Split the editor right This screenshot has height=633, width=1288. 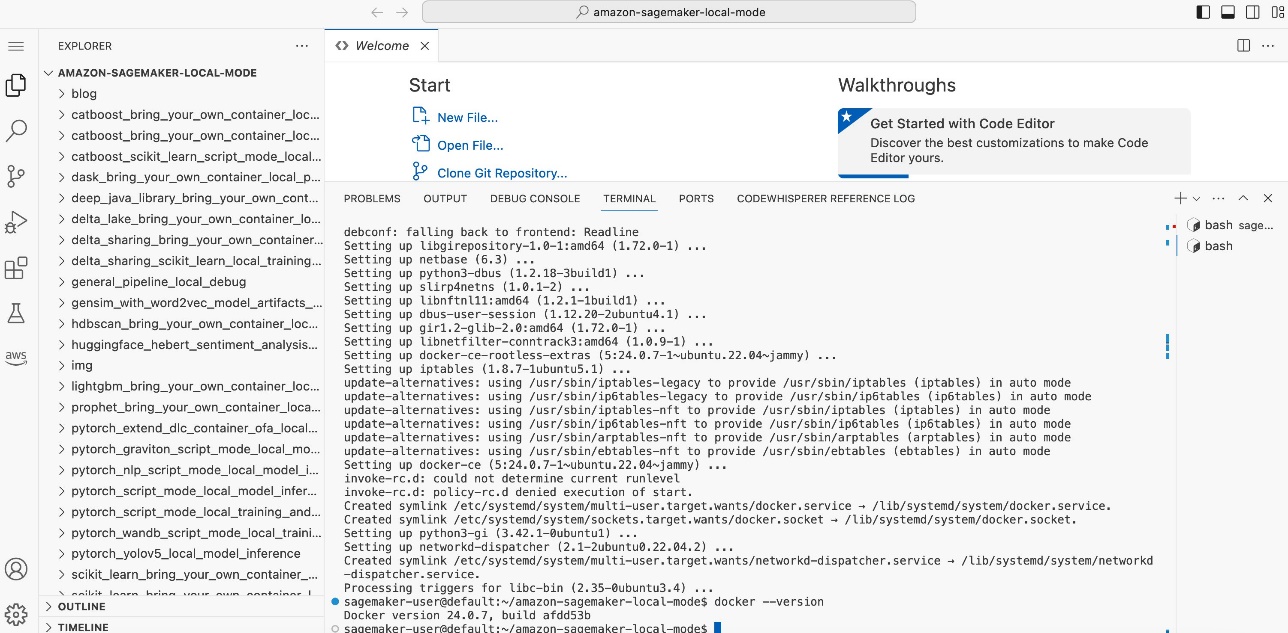click(1243, 45)
